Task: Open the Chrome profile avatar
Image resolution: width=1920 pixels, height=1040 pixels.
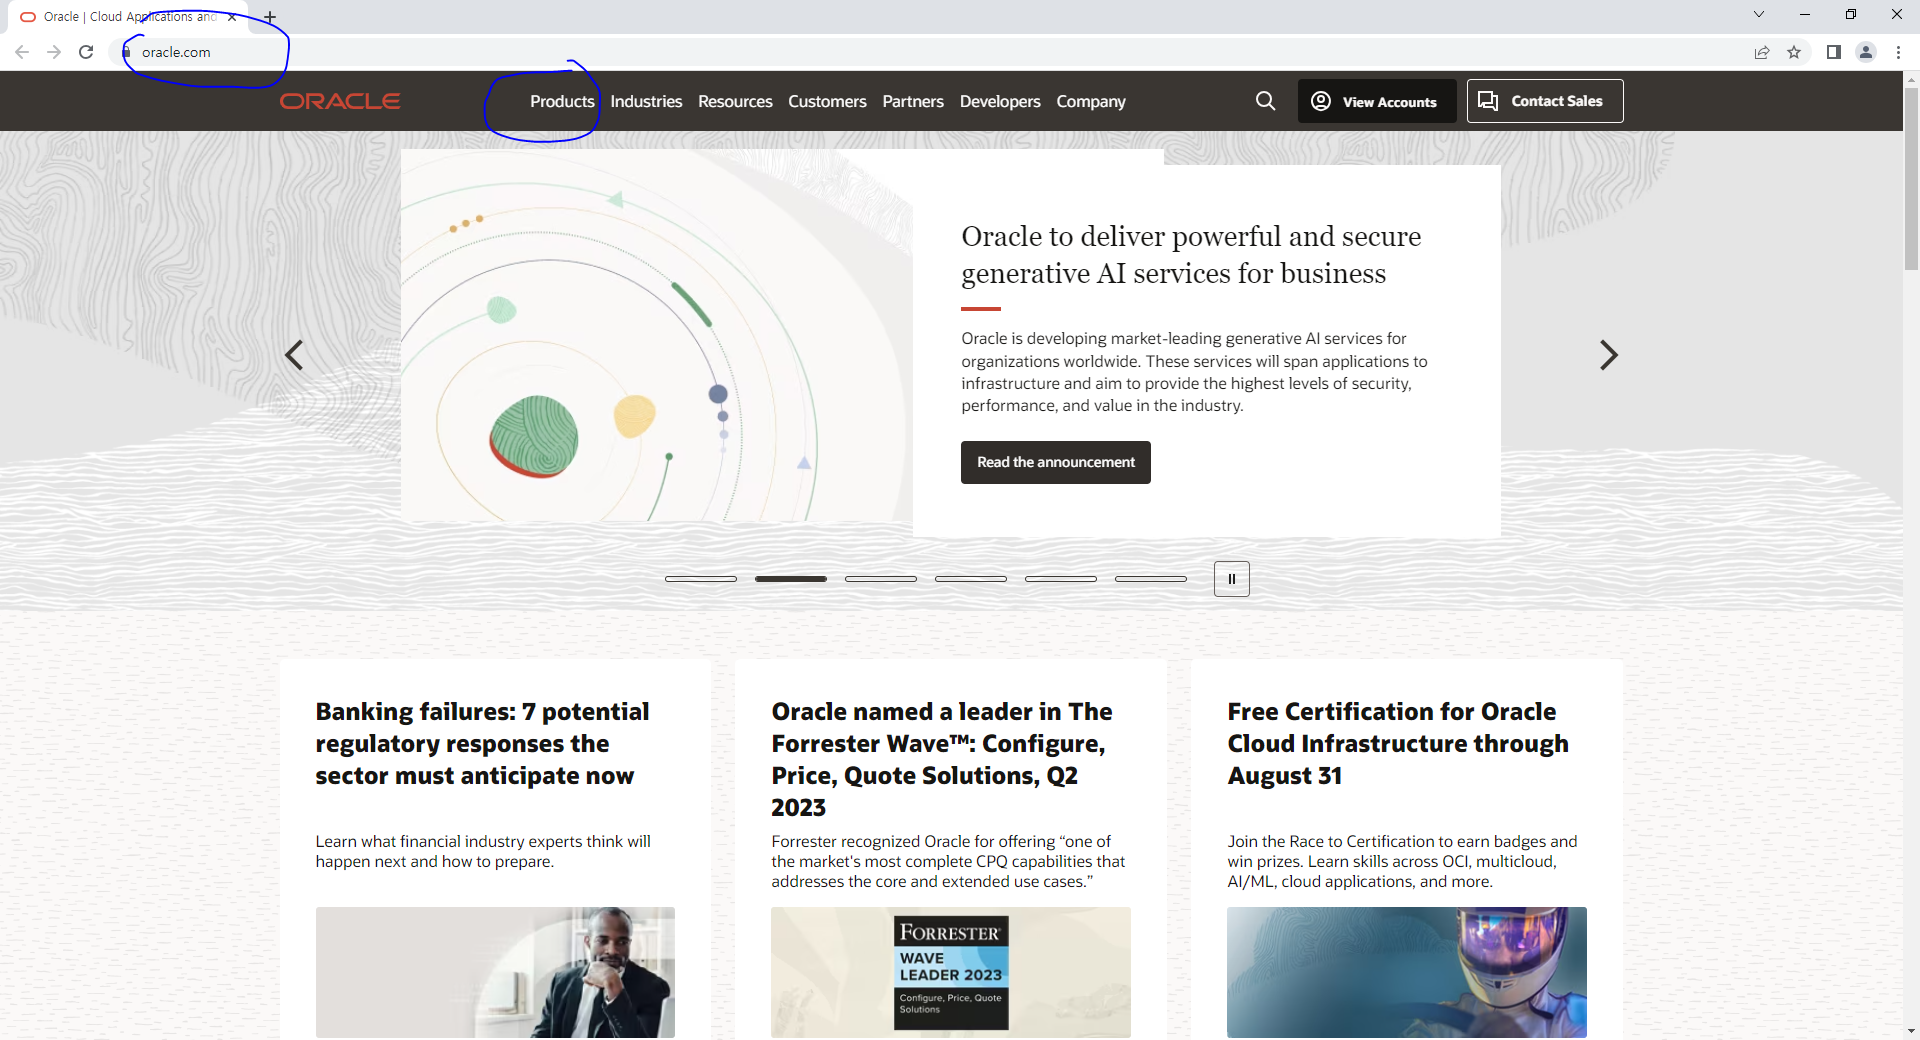Action: click(1866, 52)
